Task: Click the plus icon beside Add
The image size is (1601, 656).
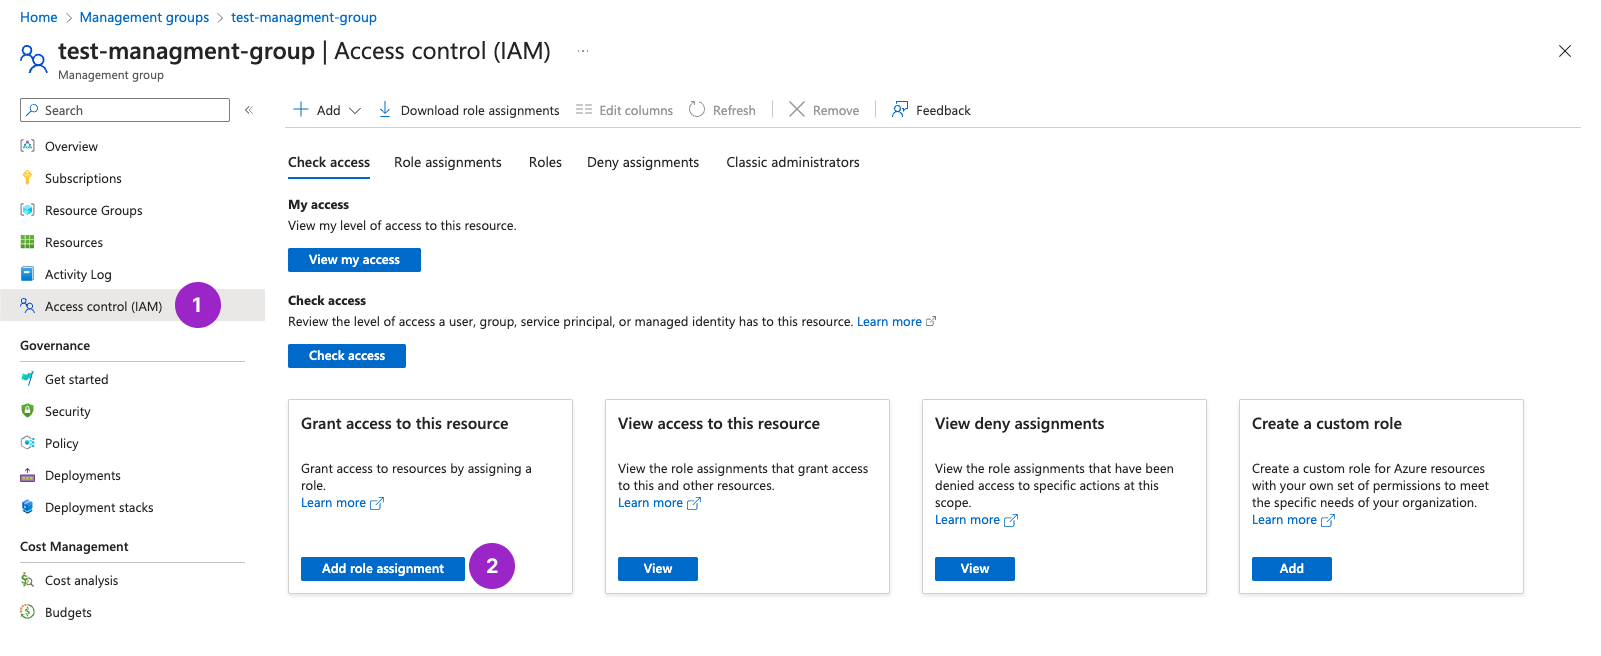Action: click(300, 109)
